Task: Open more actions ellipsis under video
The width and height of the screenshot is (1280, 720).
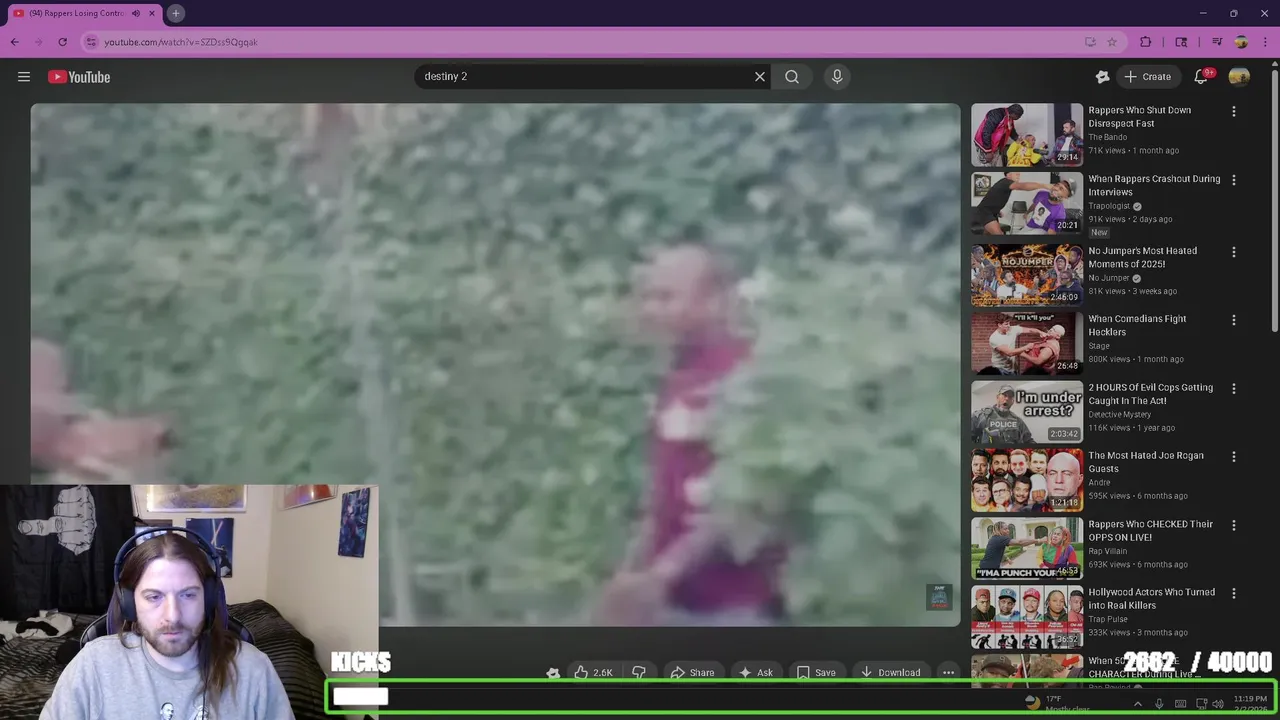Action: (948, 673)
